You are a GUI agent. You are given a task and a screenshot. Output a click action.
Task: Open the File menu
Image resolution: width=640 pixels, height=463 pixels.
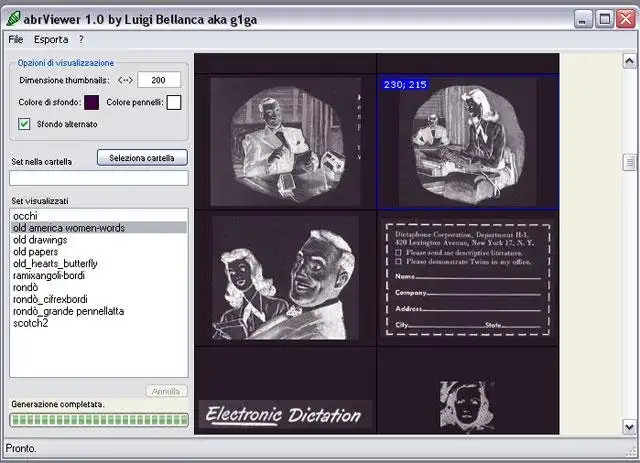coord(16,40)
